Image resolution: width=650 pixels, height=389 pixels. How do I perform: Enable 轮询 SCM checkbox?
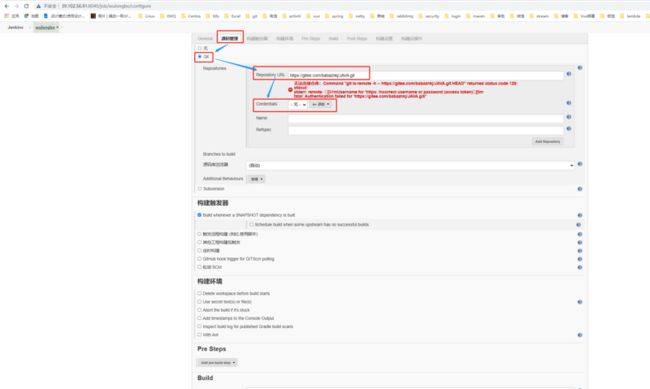pos(199,267)
